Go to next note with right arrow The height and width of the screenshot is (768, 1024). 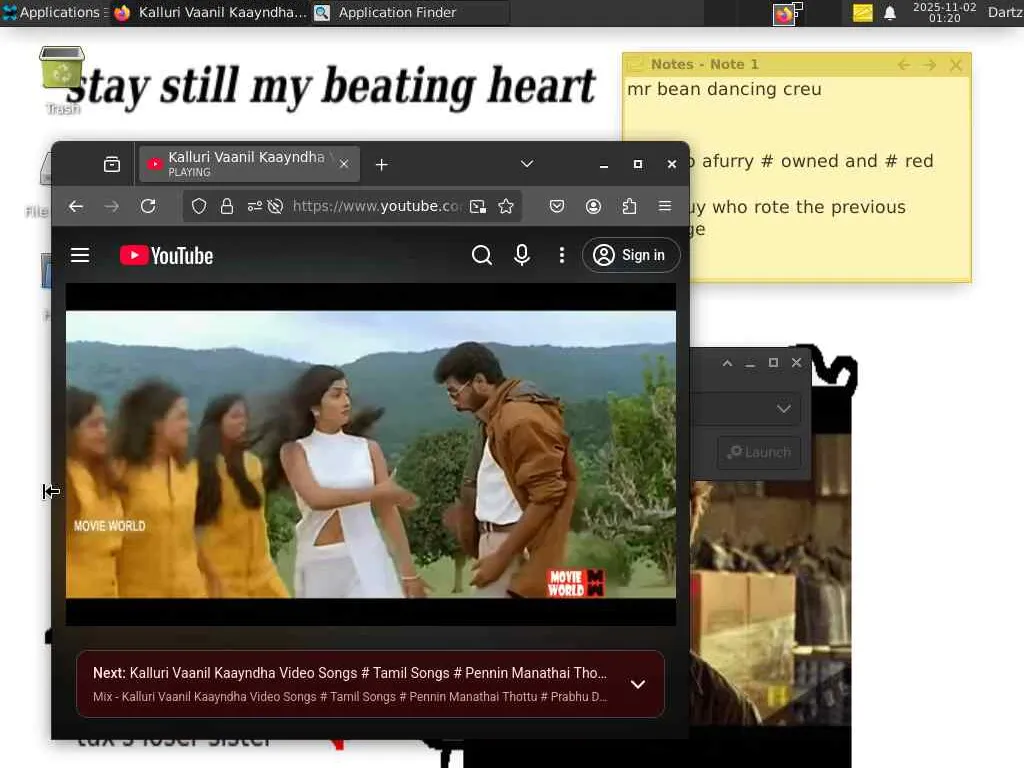pyautogui.click(x=930, y=65)
